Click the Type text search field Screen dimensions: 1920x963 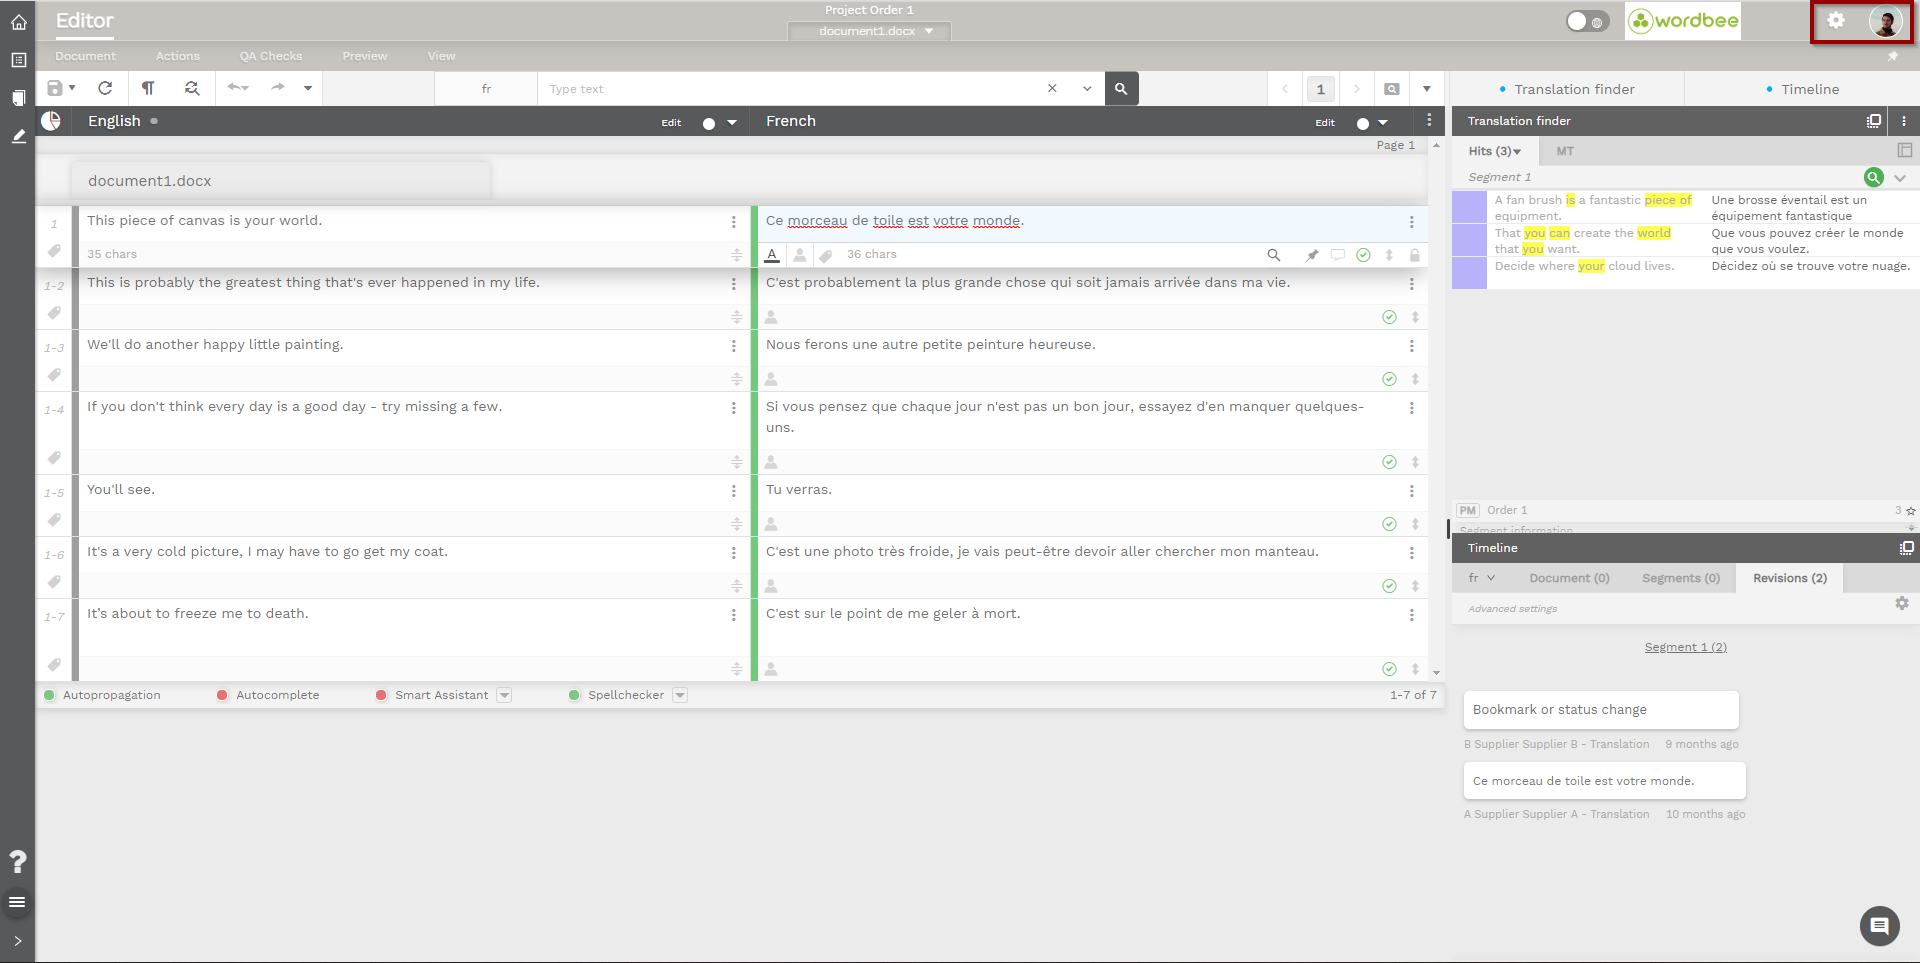790,89
